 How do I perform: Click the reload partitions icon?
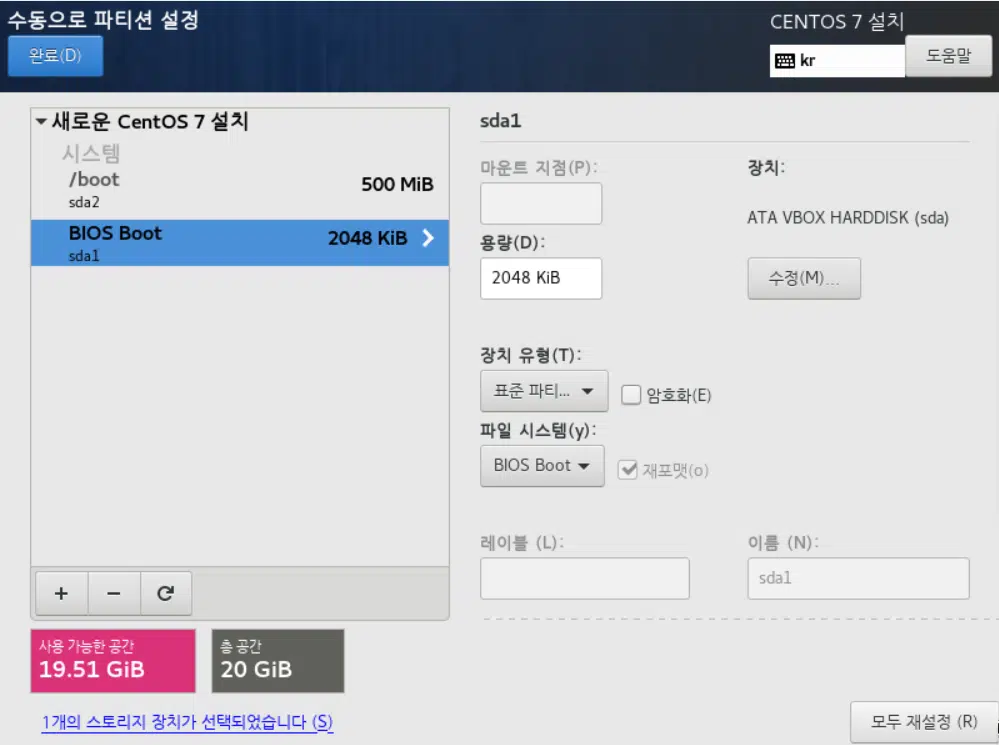pos(166,593)
